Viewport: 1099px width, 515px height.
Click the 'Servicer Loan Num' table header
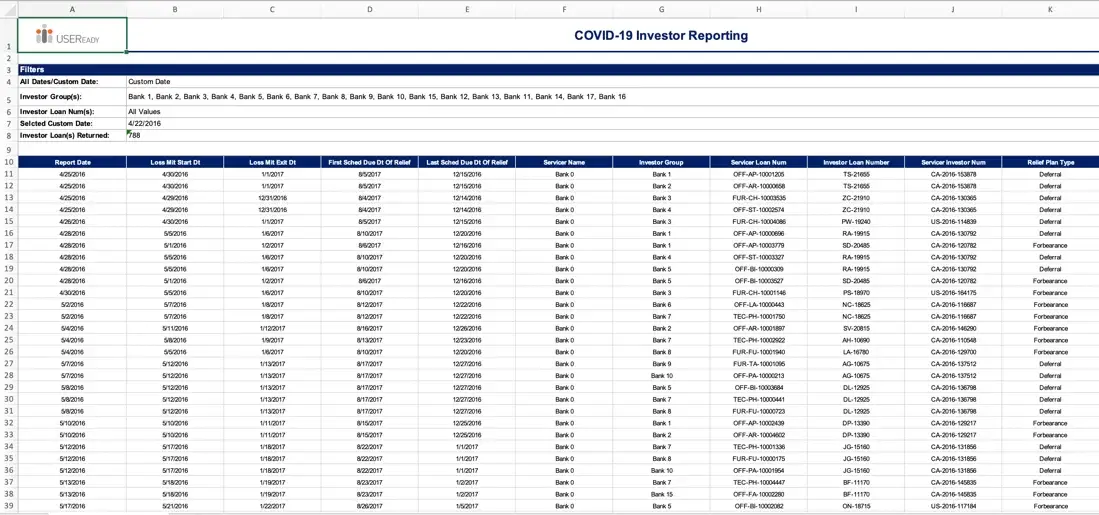tap(758, 163)
